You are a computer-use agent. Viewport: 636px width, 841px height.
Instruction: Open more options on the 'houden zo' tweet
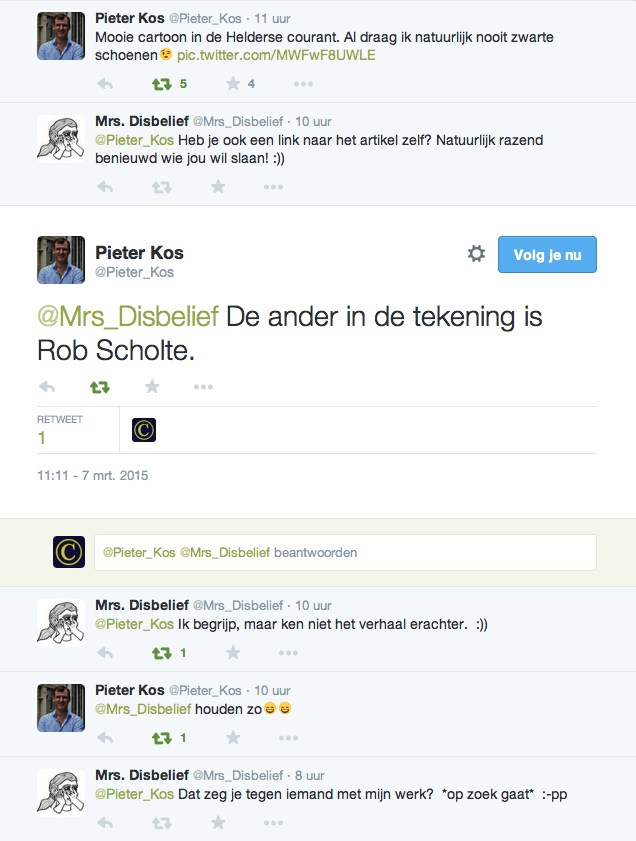point(288,738)
